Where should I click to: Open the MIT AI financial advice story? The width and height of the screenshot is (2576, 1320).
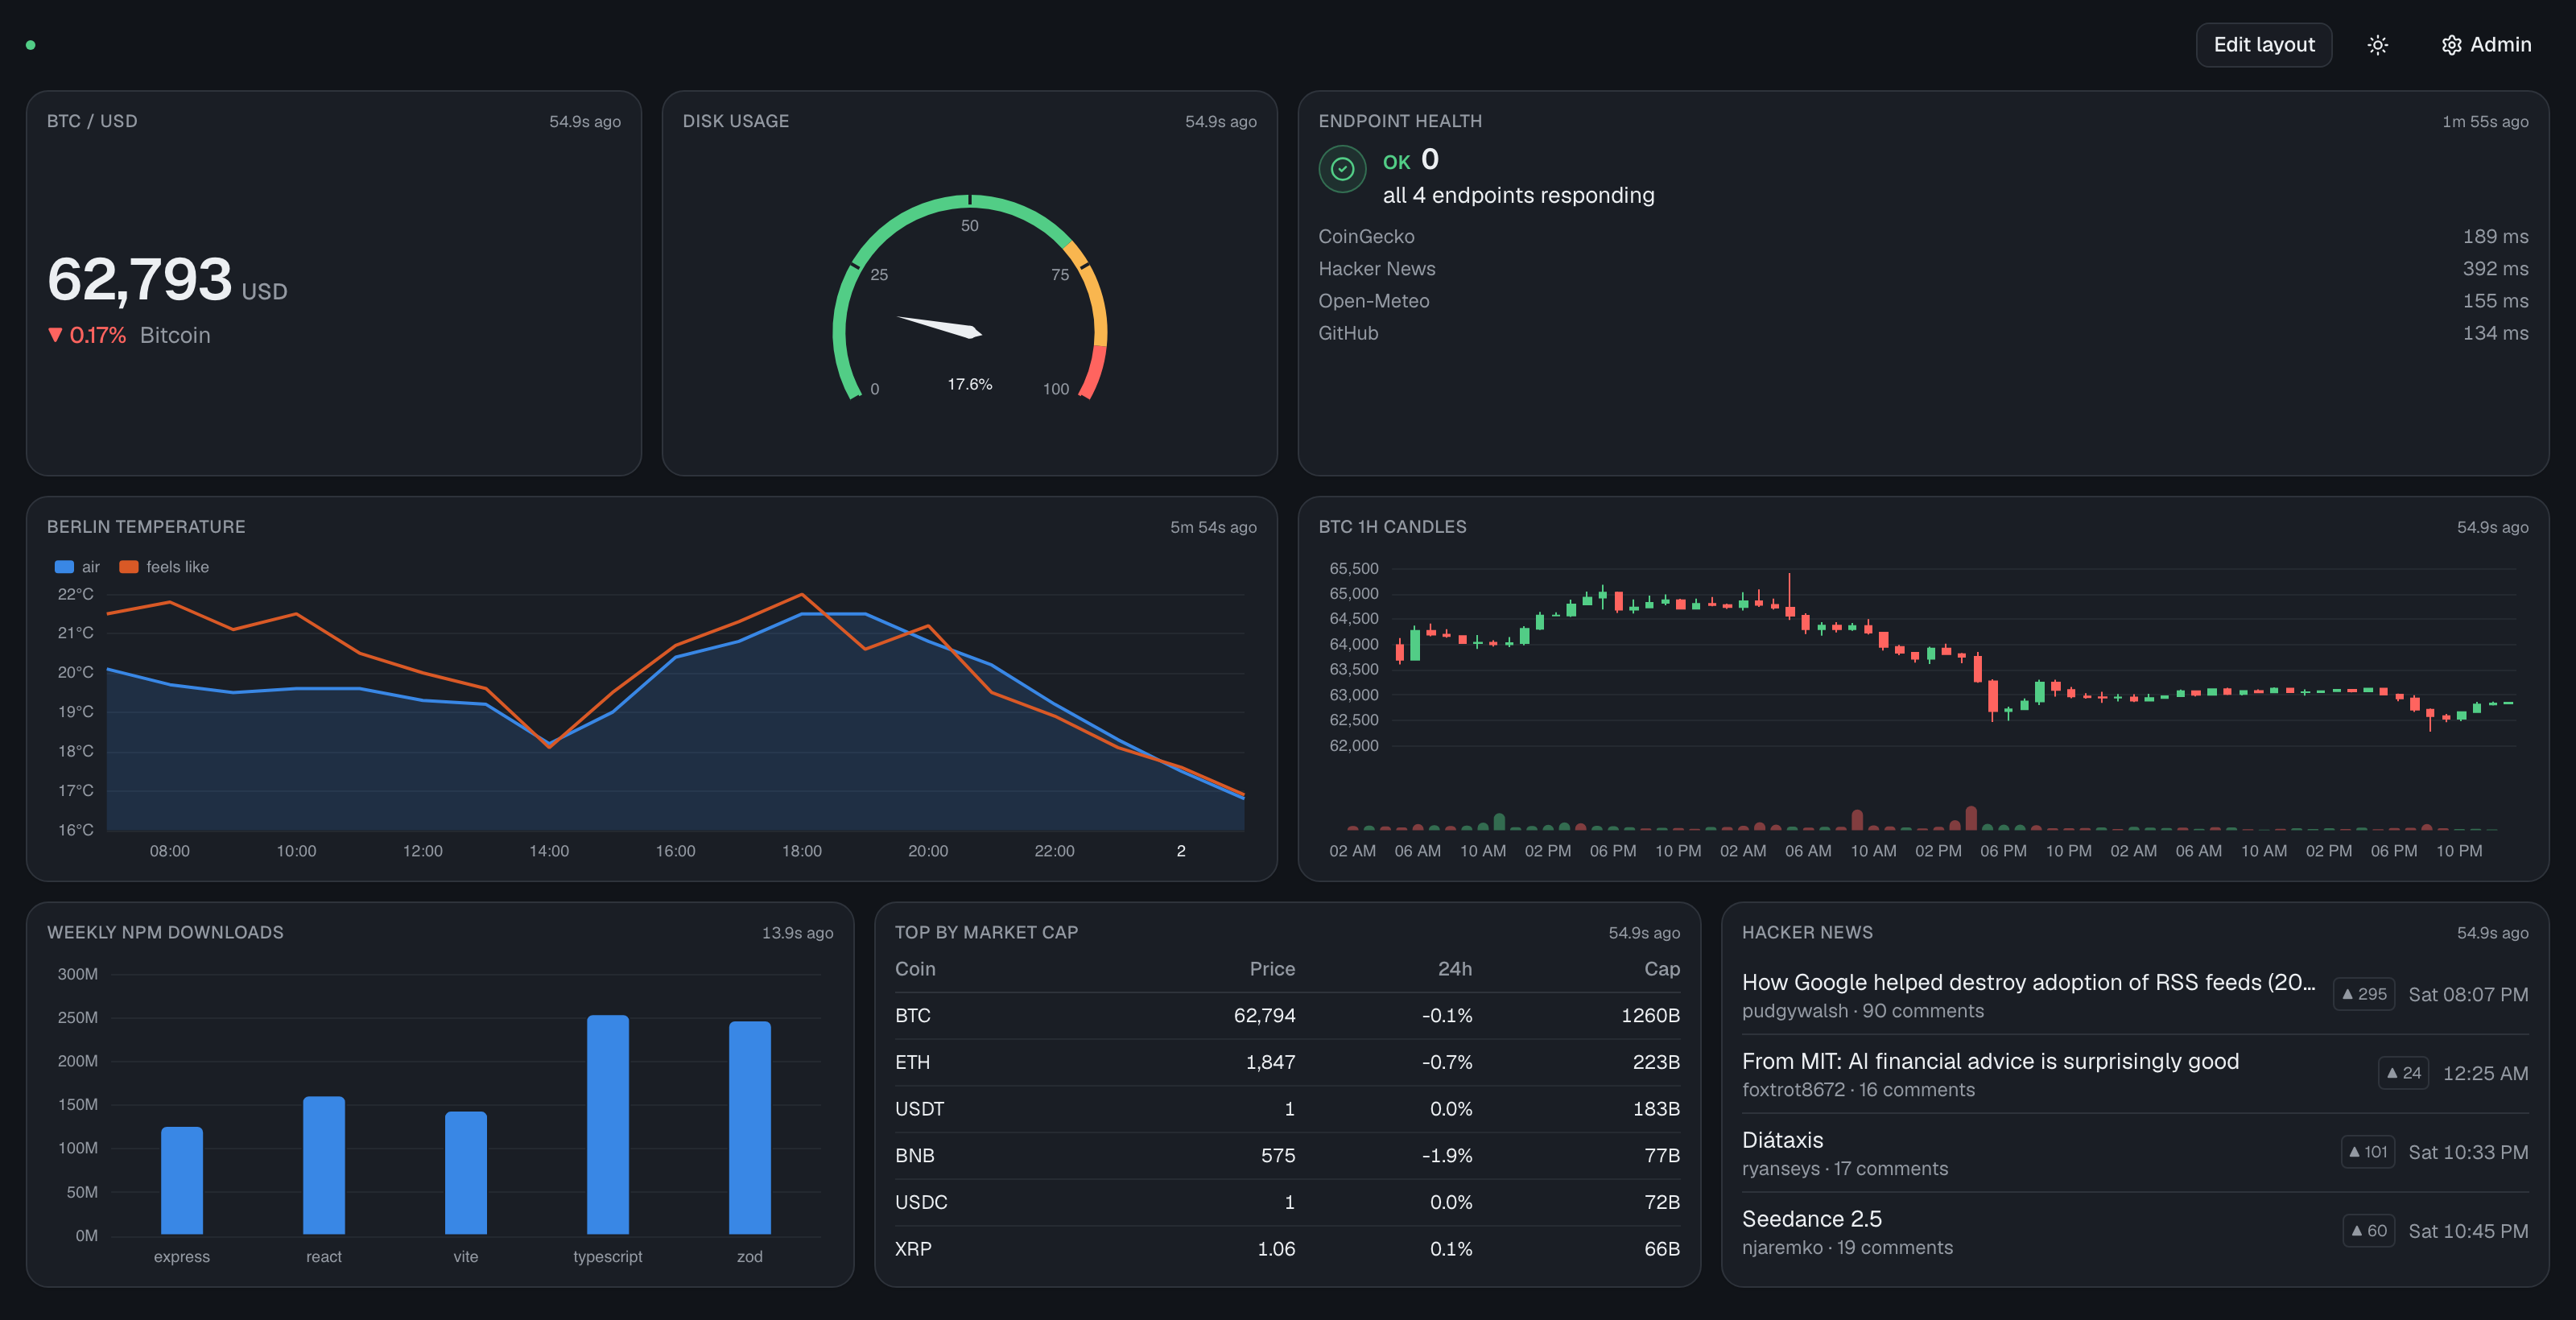click(x=1990, y=1061)
